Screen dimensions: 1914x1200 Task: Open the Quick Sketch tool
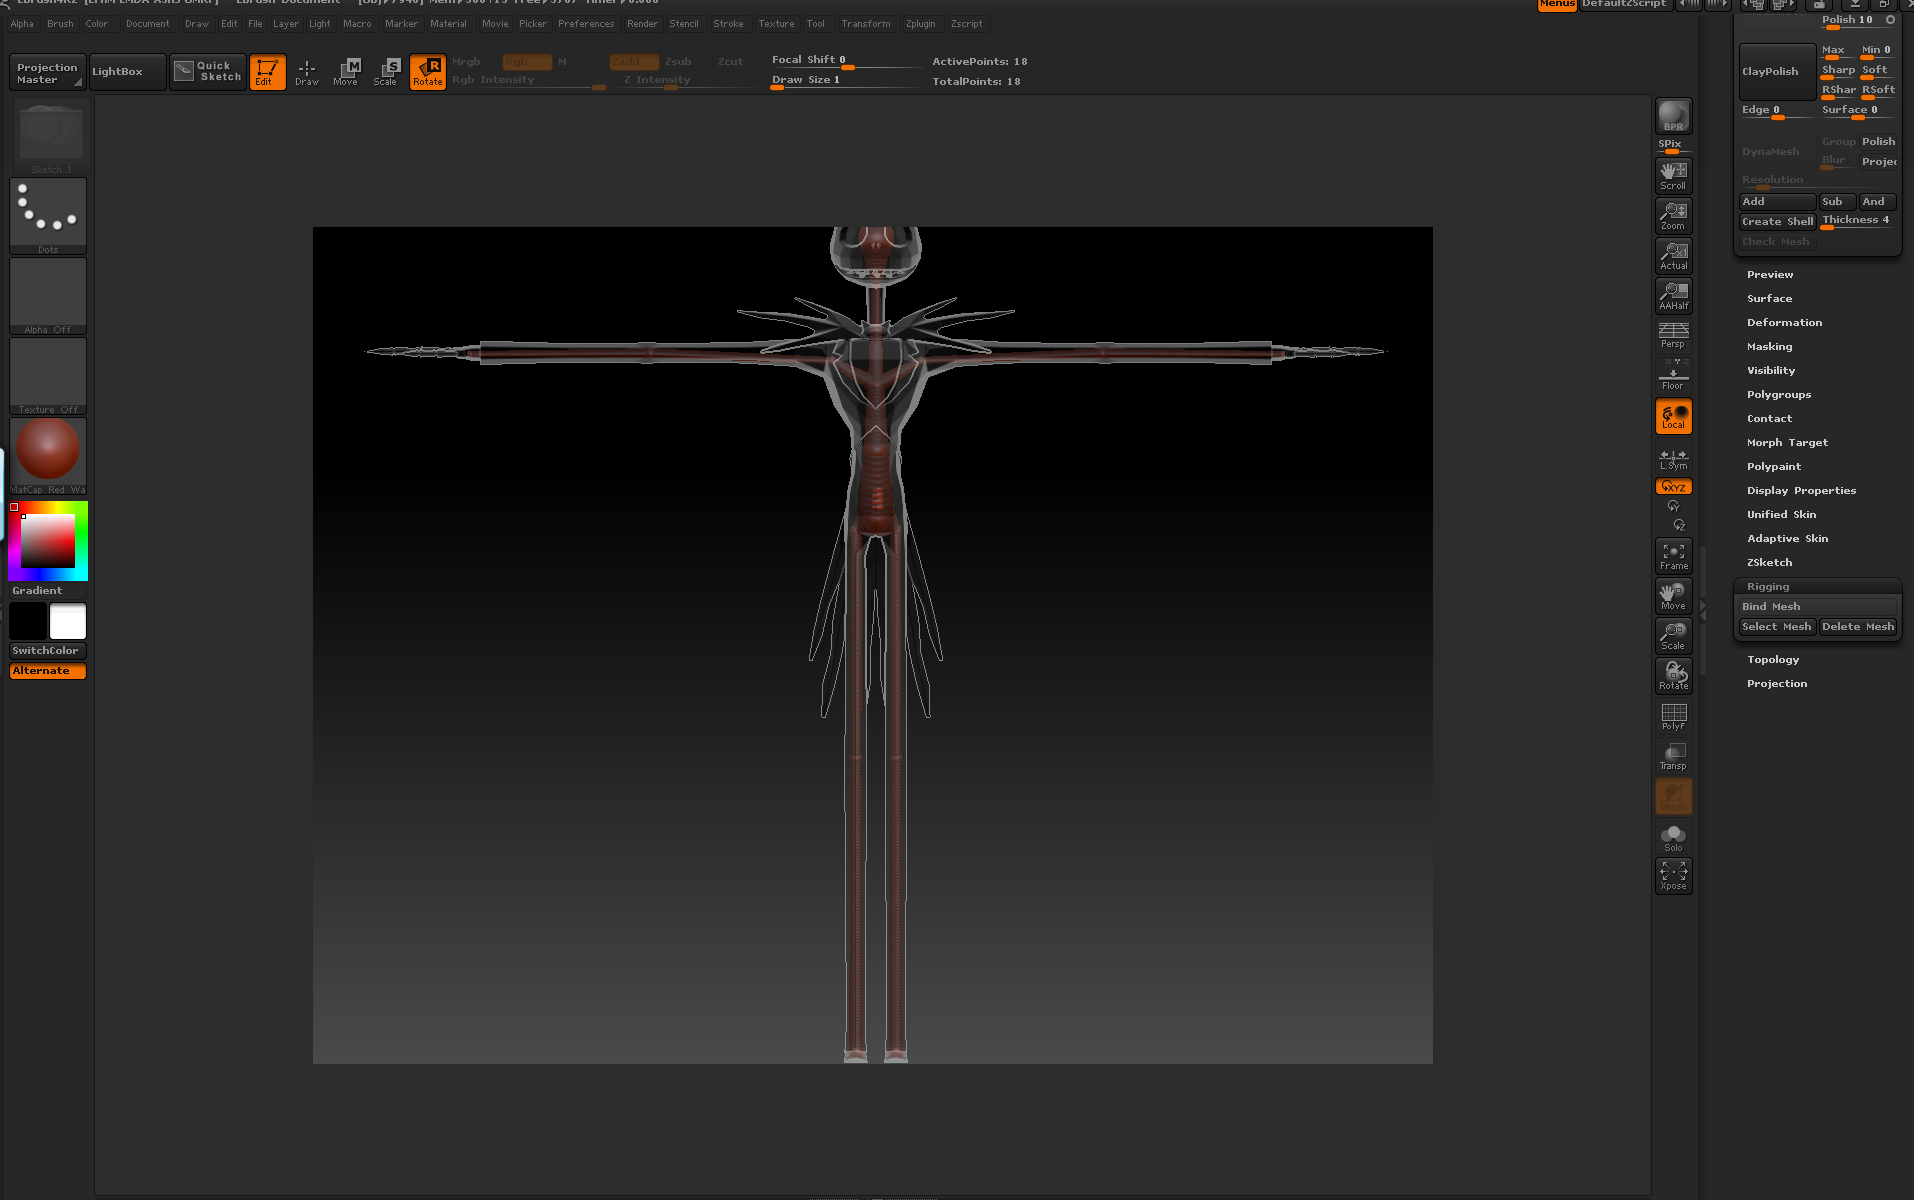click(208, 71)
